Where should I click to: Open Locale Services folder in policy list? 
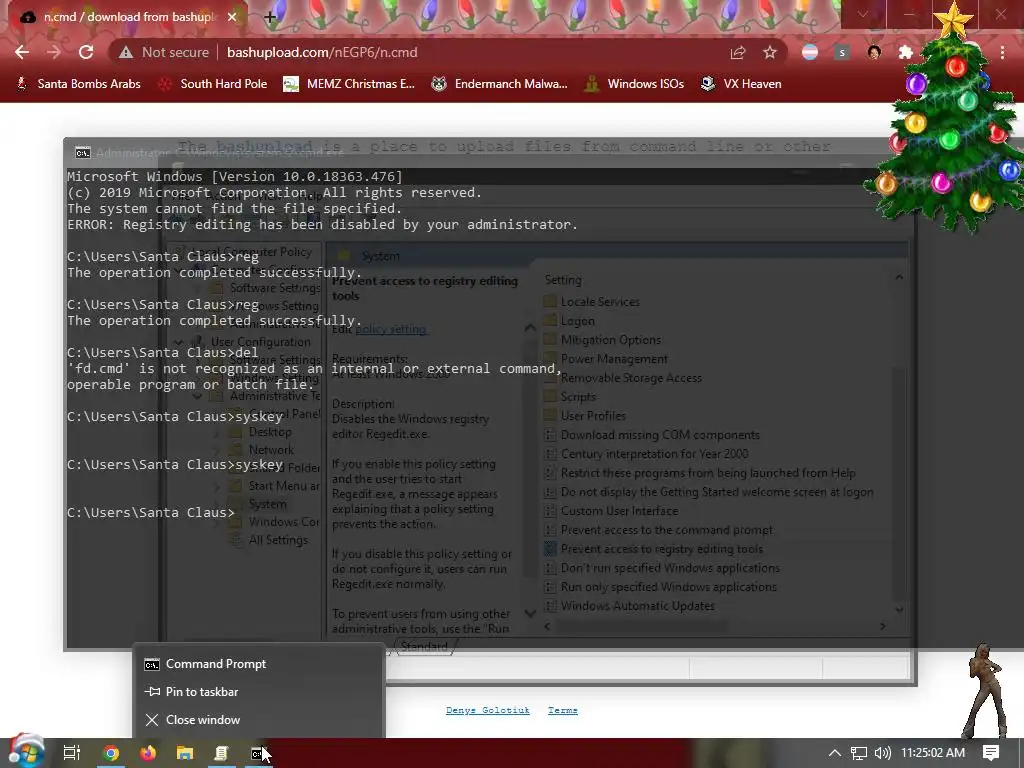click(600, 302)
